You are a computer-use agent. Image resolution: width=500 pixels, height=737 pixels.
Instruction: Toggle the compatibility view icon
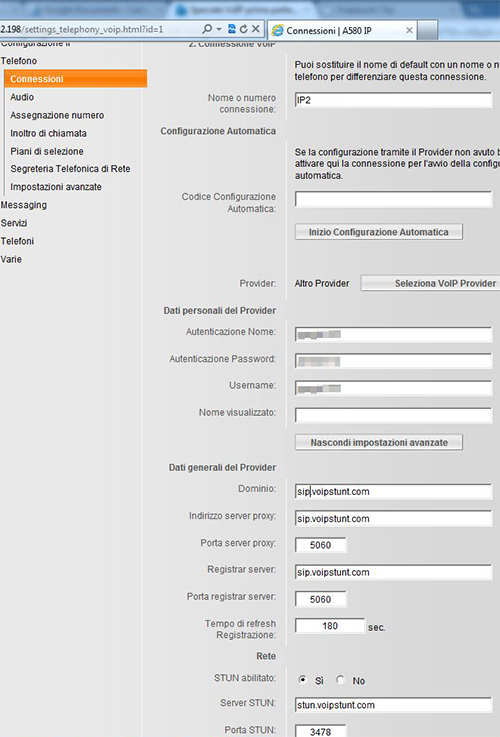point(232,29)
